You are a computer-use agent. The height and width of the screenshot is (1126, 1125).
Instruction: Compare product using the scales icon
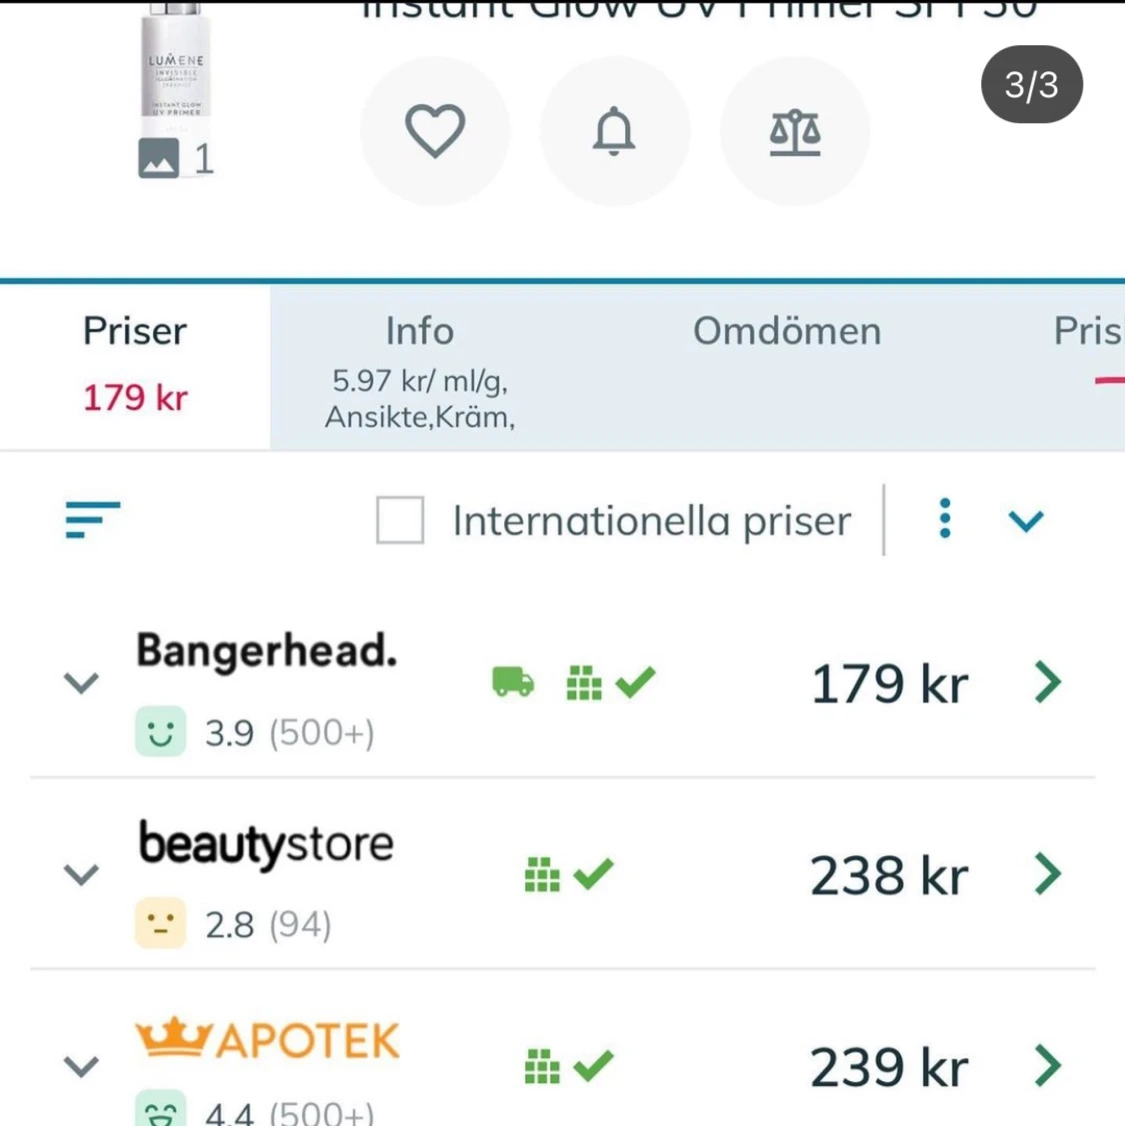795,131
